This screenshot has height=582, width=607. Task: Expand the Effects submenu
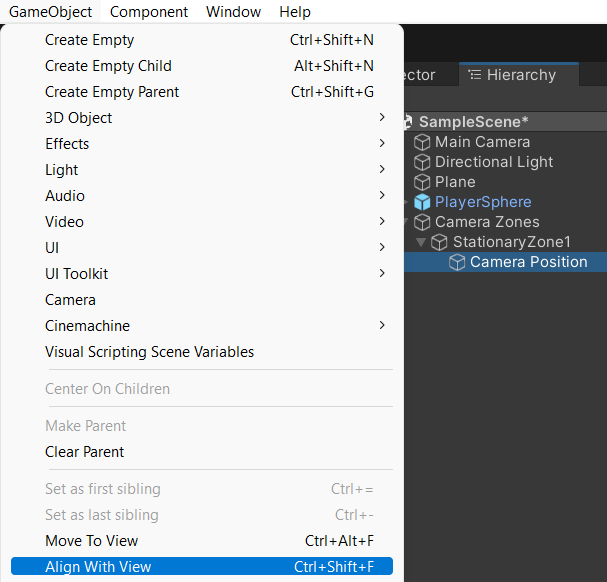click(202, 144)
